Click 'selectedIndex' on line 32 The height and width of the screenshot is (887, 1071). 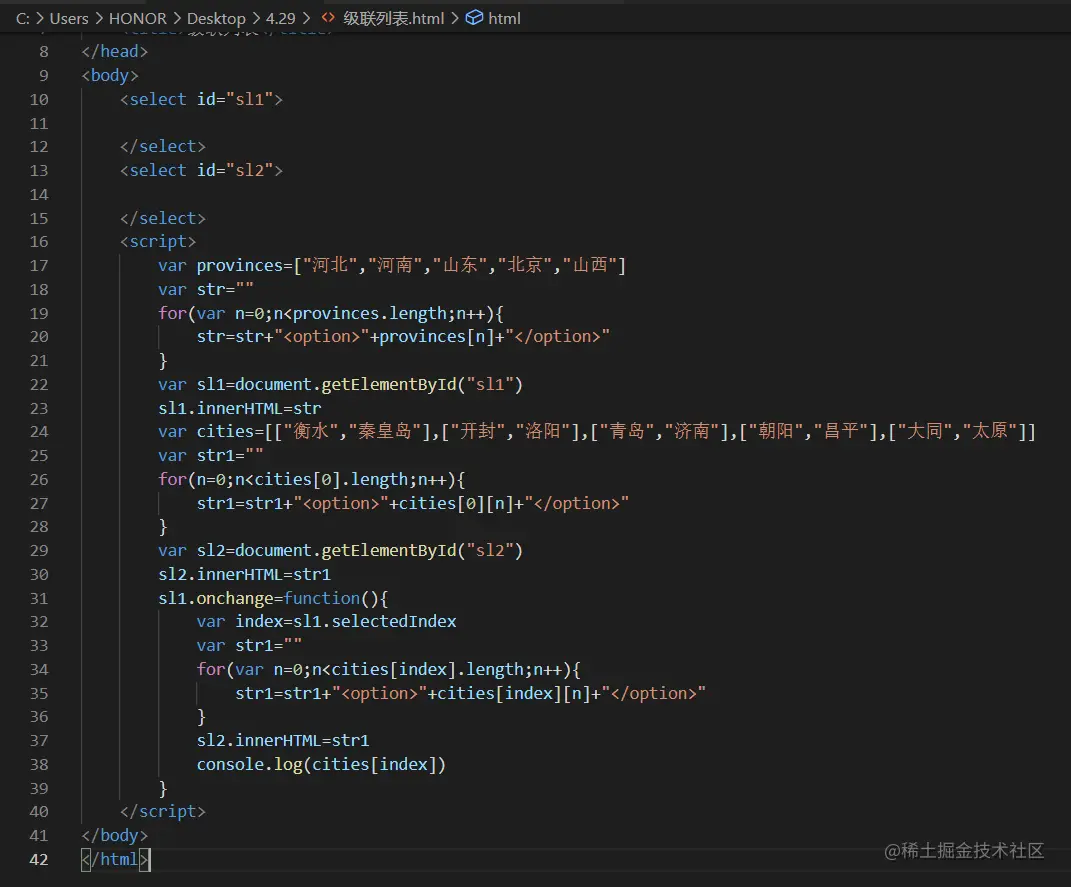pos(393,622)
